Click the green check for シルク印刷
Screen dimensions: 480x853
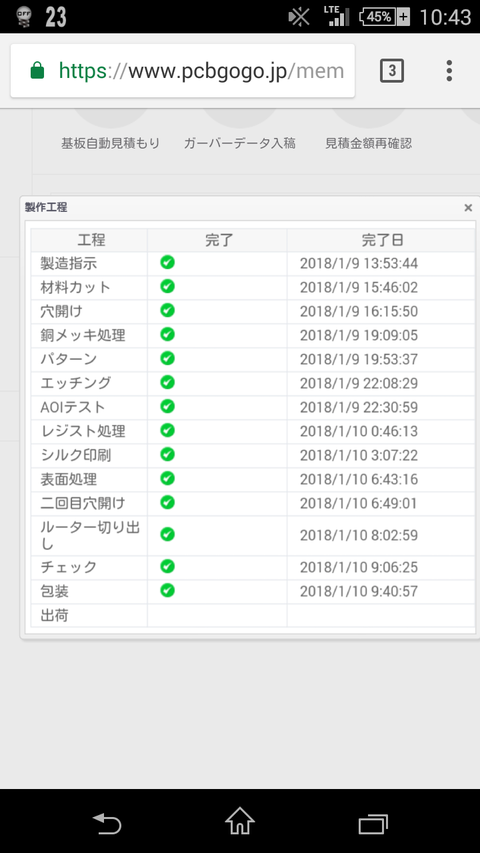click(x=168, y=454)
